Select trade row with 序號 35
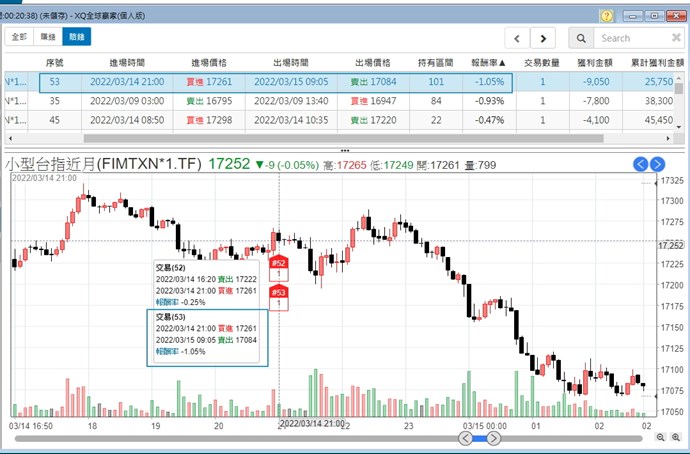 pyautogui.click(x=340, y=101)
